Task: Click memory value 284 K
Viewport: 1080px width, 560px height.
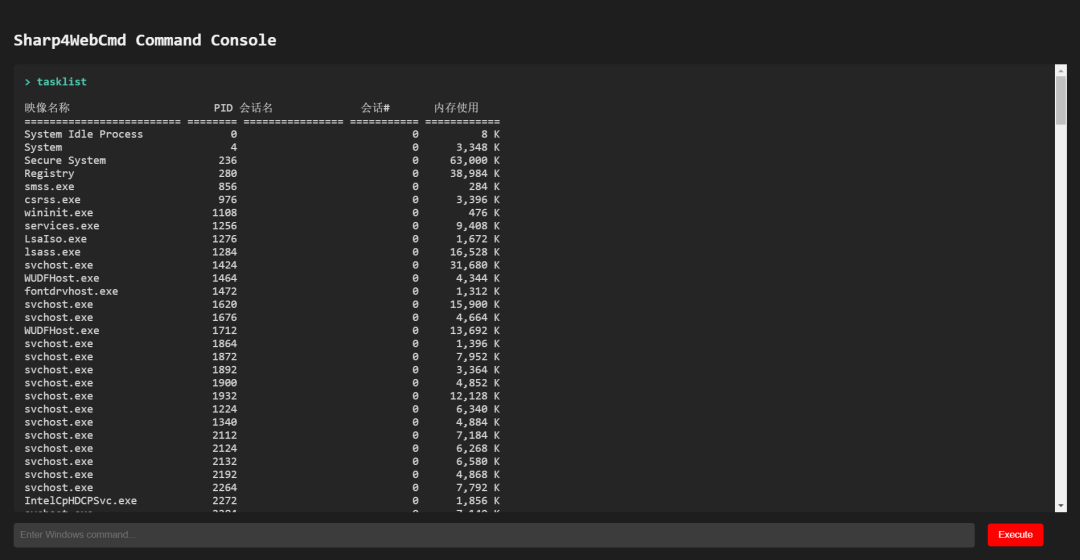Action: click(484, 187)
